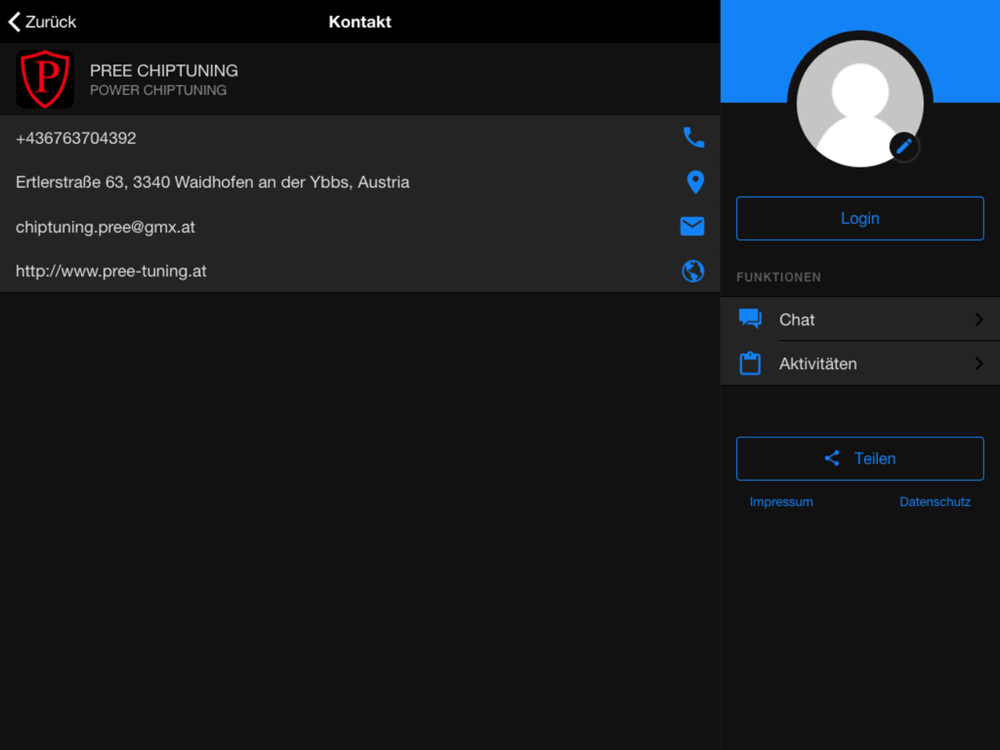The height and width of the screenshot is (750, 1000).
Task: Click the phone number +436763704392
Action: point(76,138)
